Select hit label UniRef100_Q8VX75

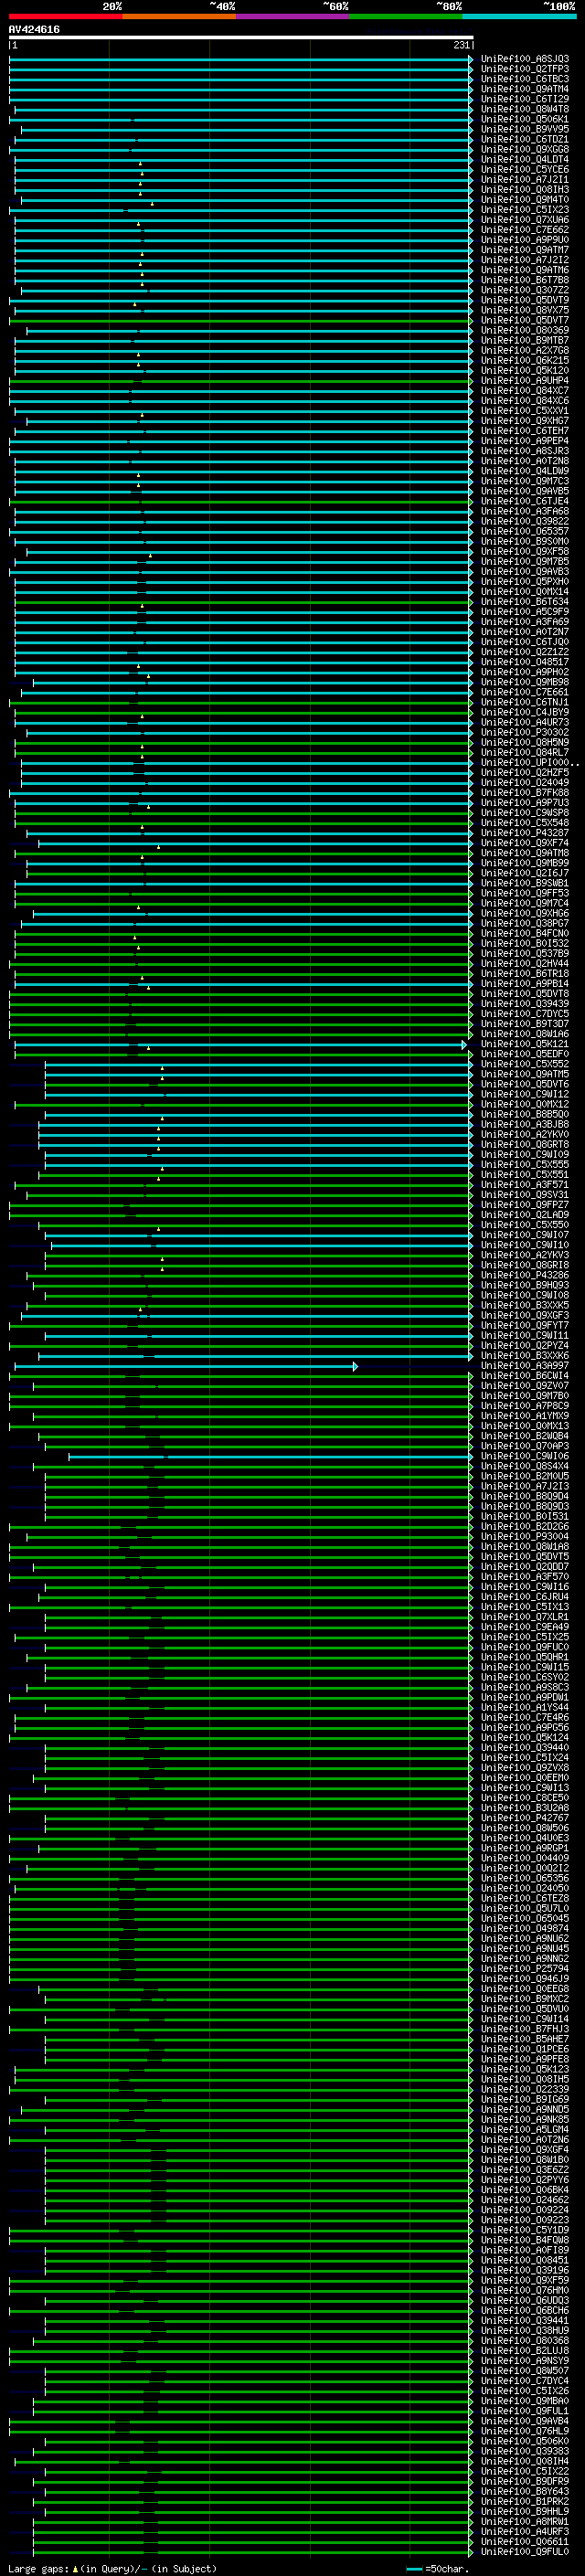[x=525, y=310]
